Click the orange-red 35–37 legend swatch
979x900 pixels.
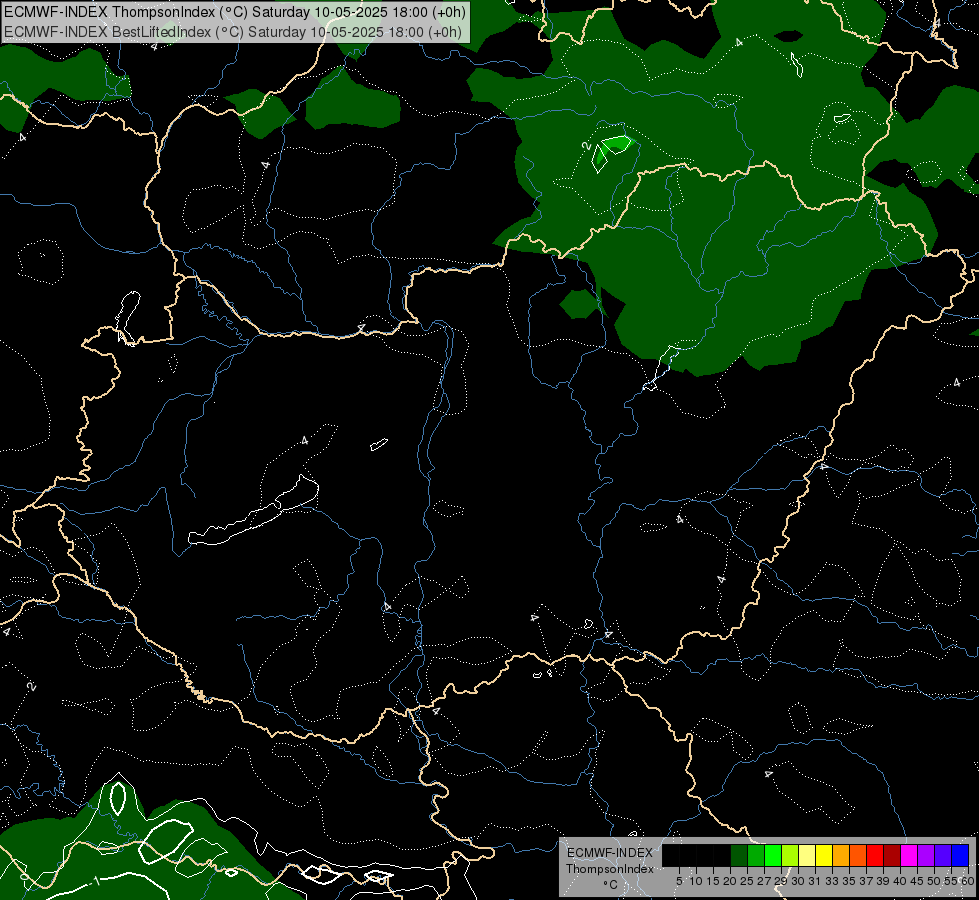pos(858,855)
